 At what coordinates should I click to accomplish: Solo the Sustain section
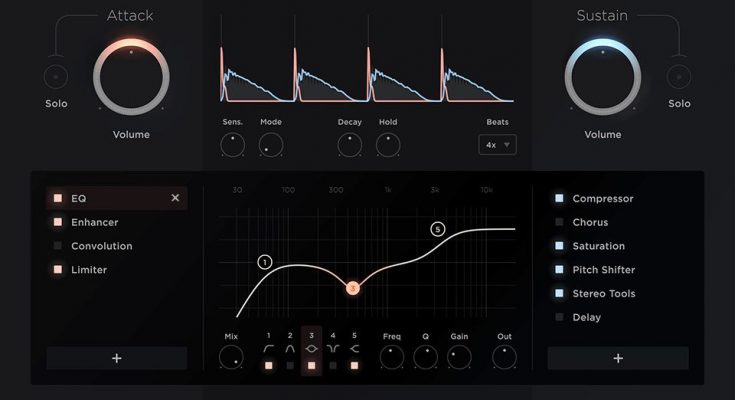[679, 76]
